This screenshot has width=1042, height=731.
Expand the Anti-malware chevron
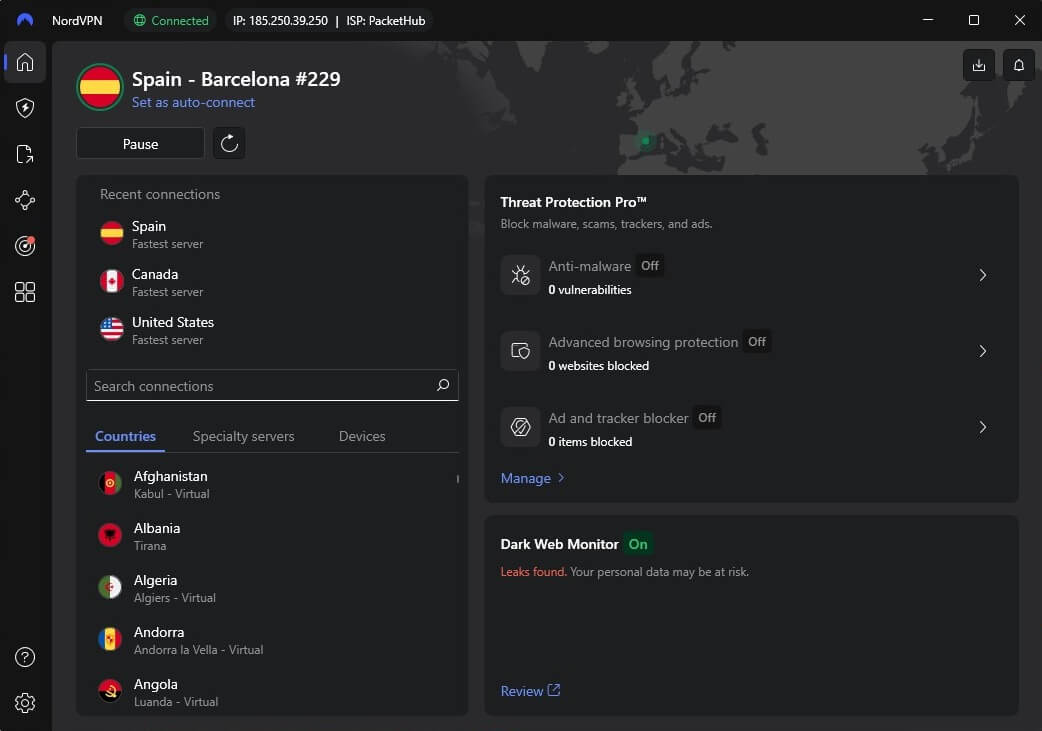click(982, 275)
